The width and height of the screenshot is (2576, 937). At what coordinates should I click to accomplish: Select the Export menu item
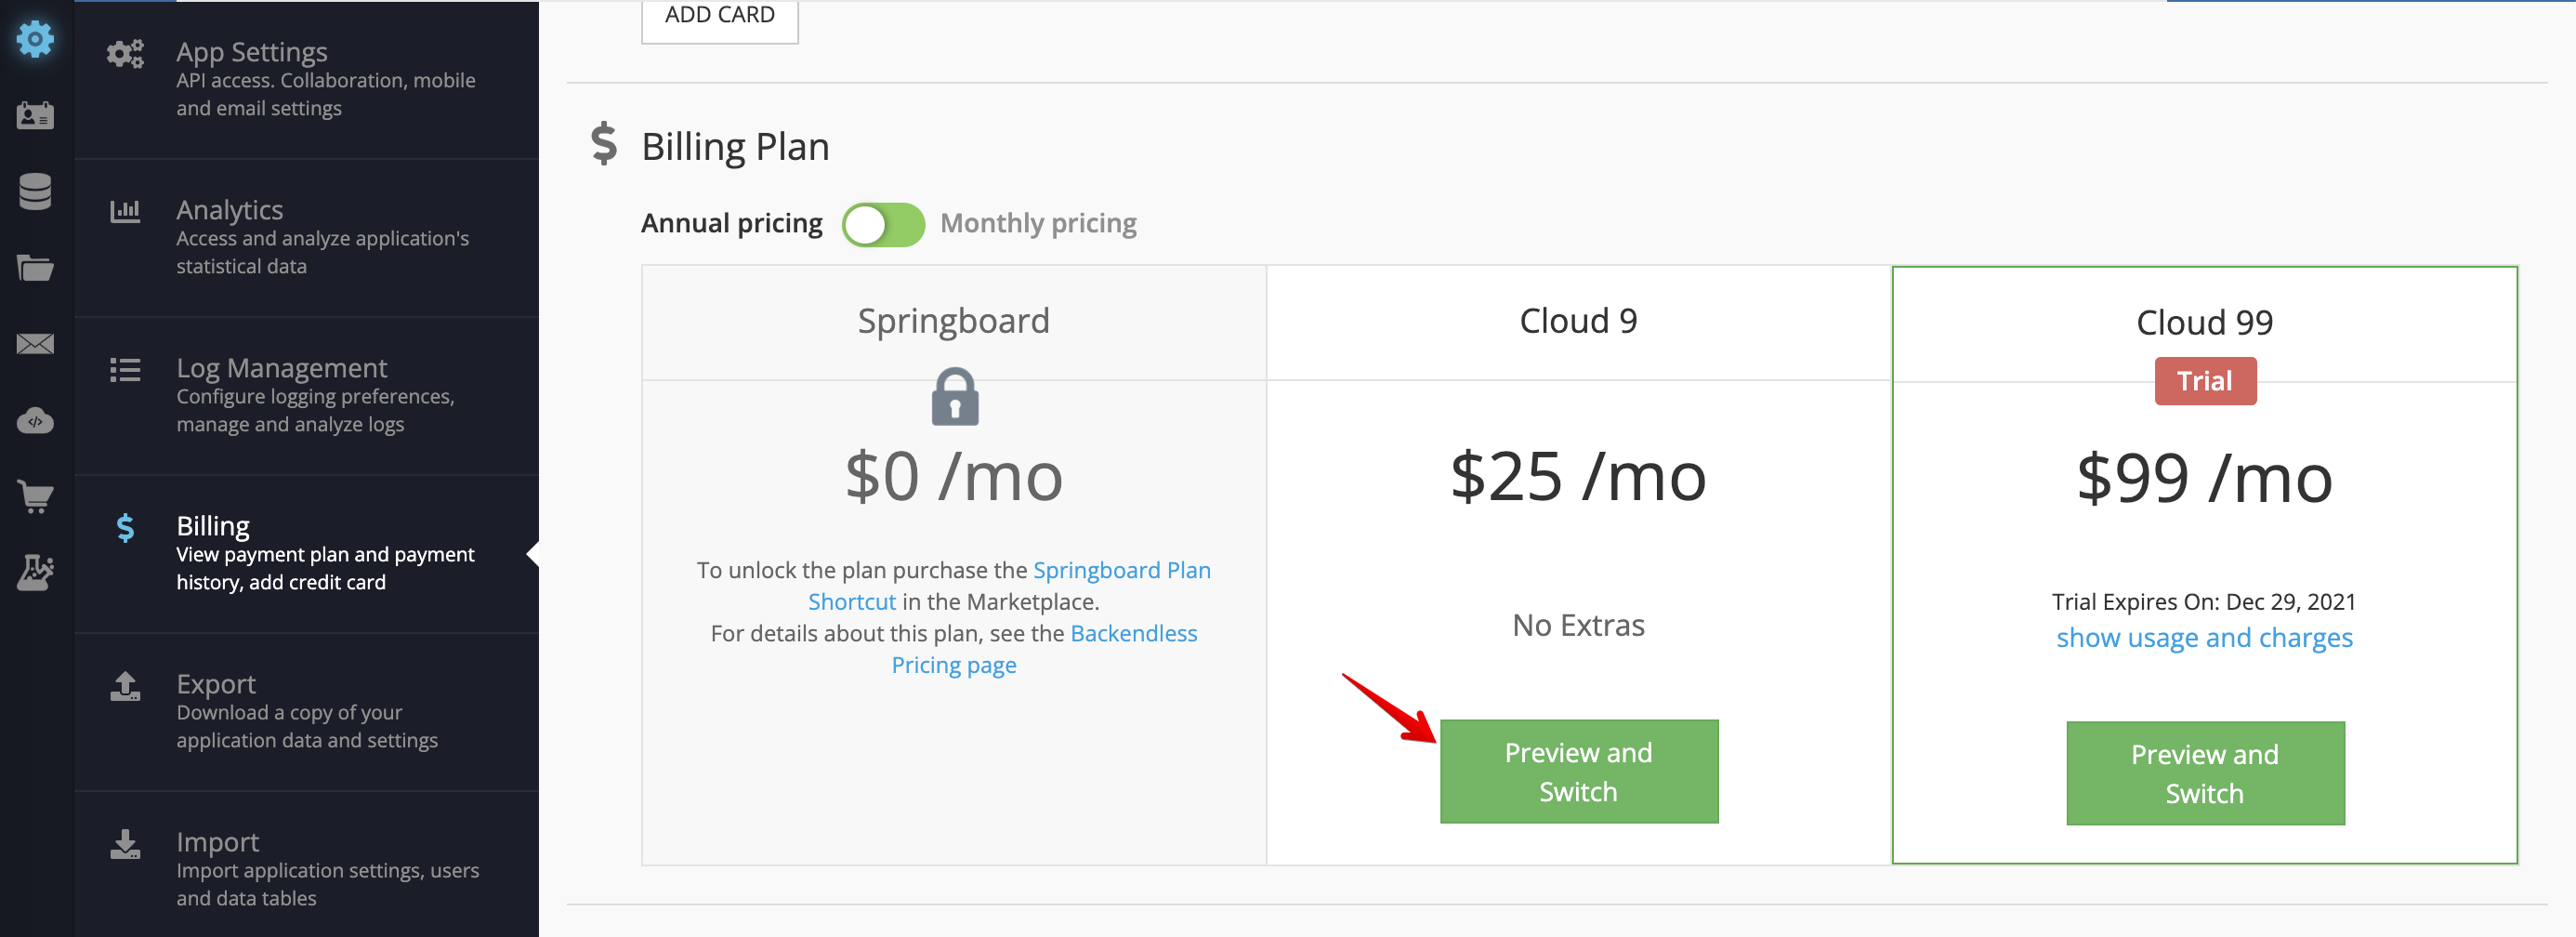point(307,711)
